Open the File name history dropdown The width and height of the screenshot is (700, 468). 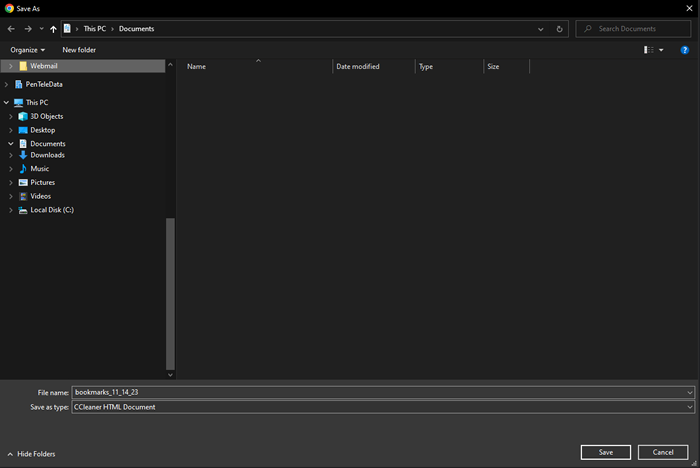coord(690,393)
